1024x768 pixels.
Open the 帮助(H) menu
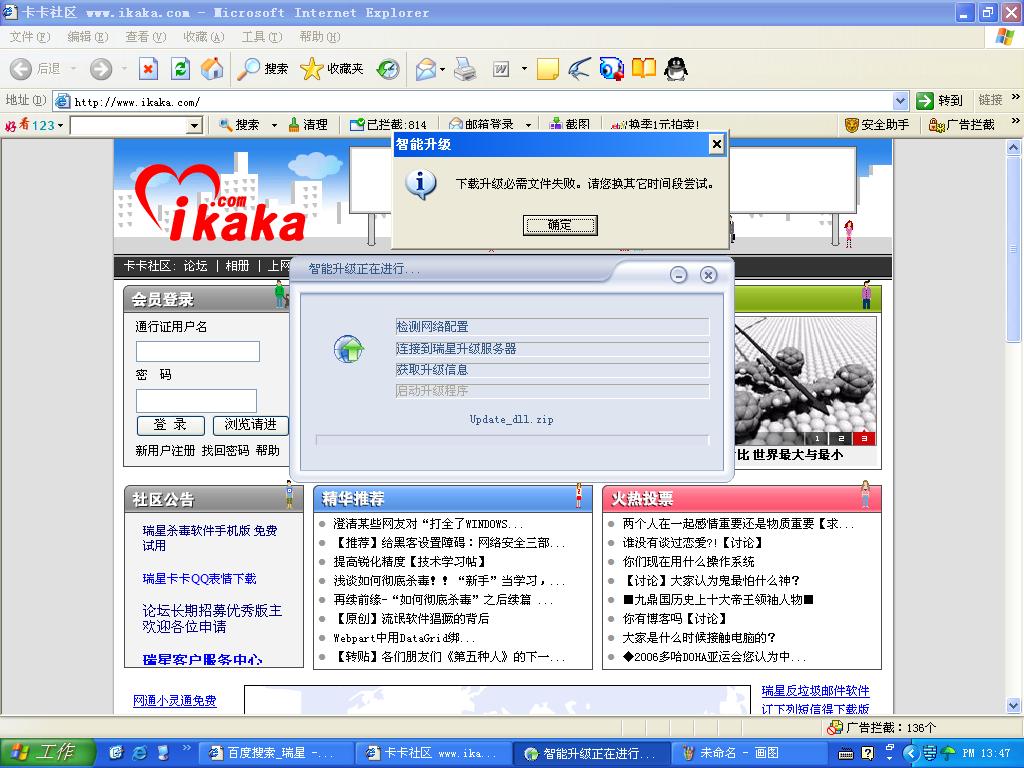pyautogui.click(x=320, y=37)
